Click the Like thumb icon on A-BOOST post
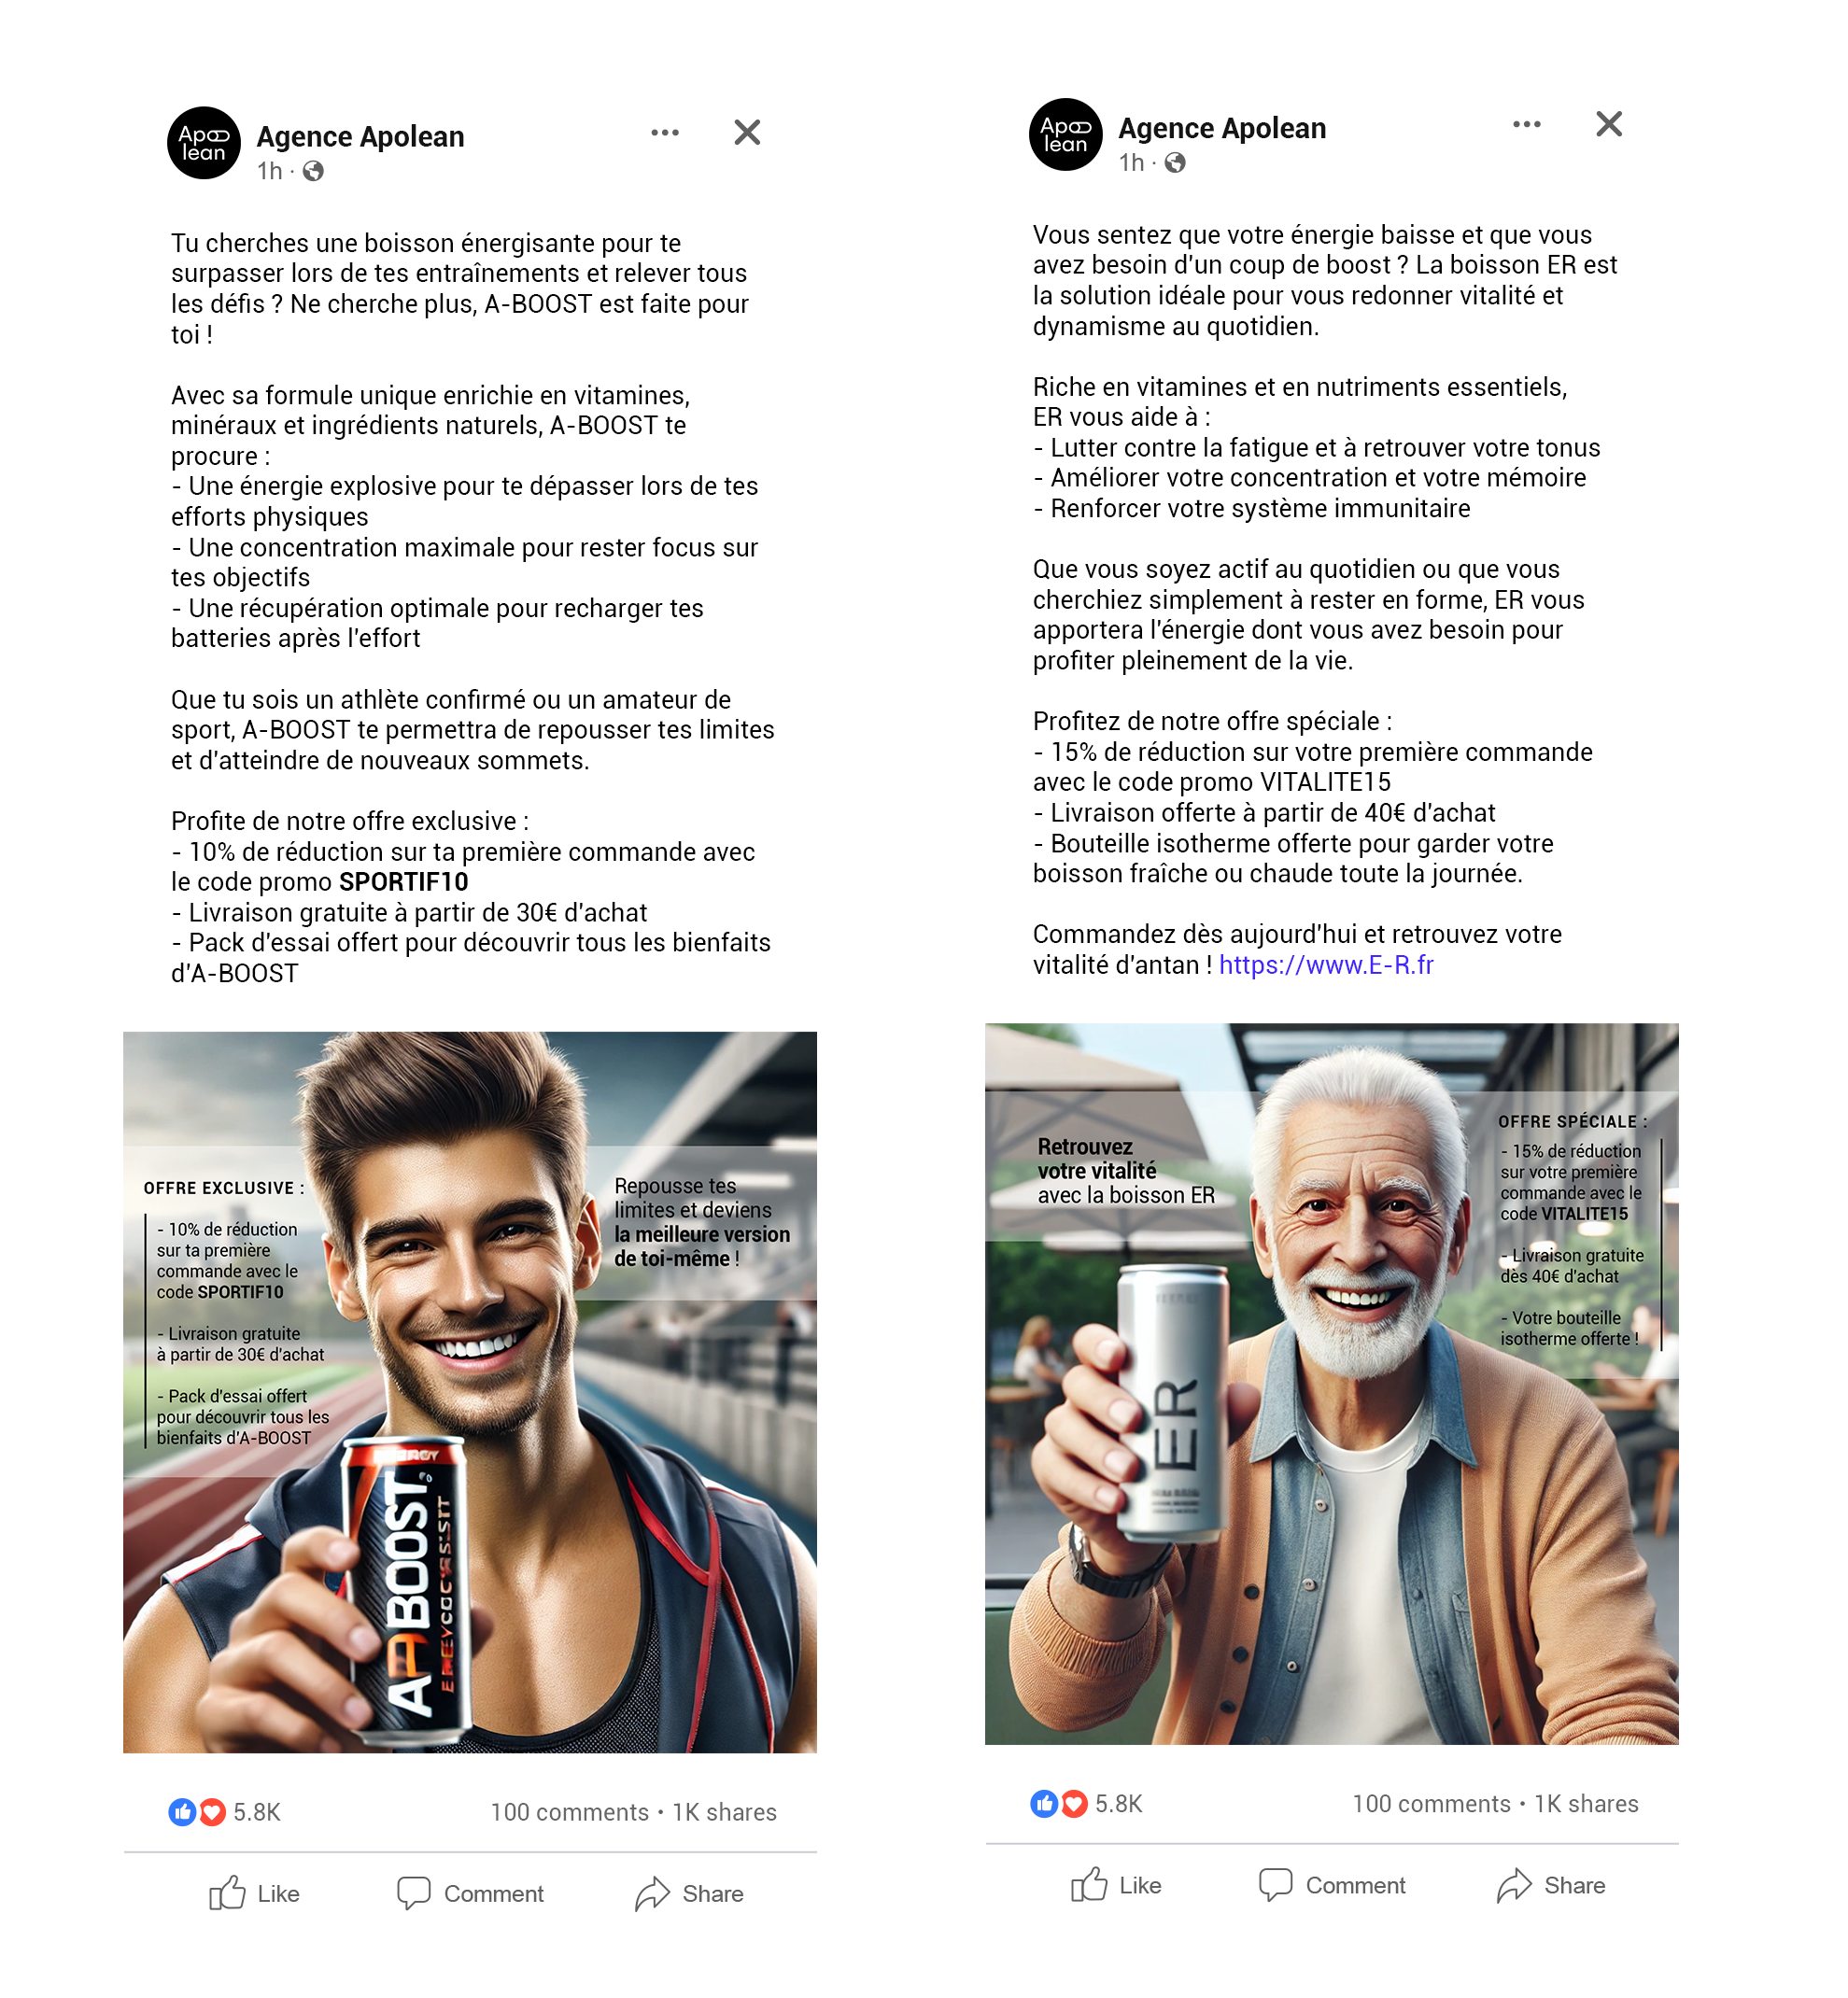 click(x=227, y=1893)
